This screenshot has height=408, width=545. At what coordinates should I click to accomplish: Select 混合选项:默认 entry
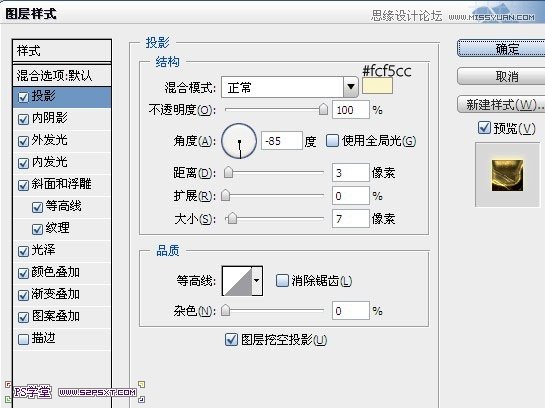[62, 75]
